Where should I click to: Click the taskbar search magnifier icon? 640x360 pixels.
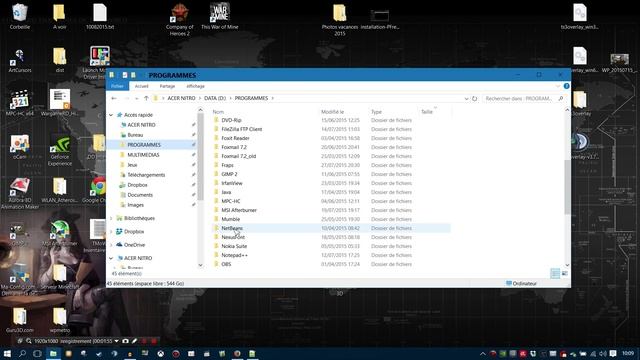coord(22,353)
